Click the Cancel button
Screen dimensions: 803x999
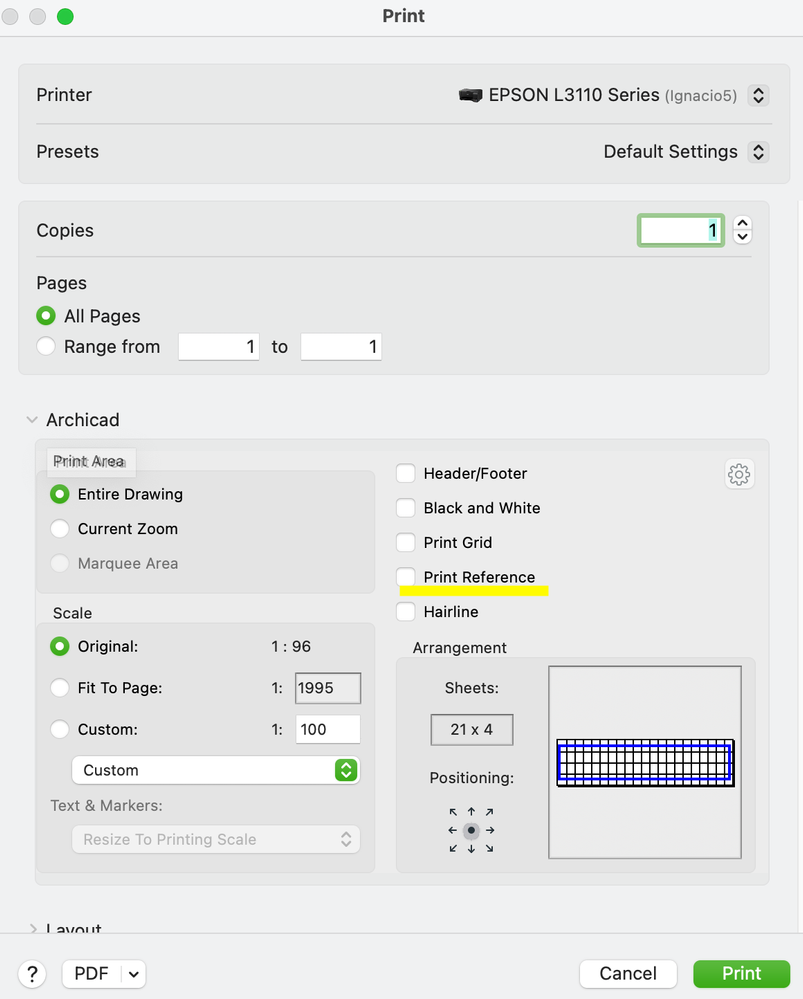click(628, 974)
